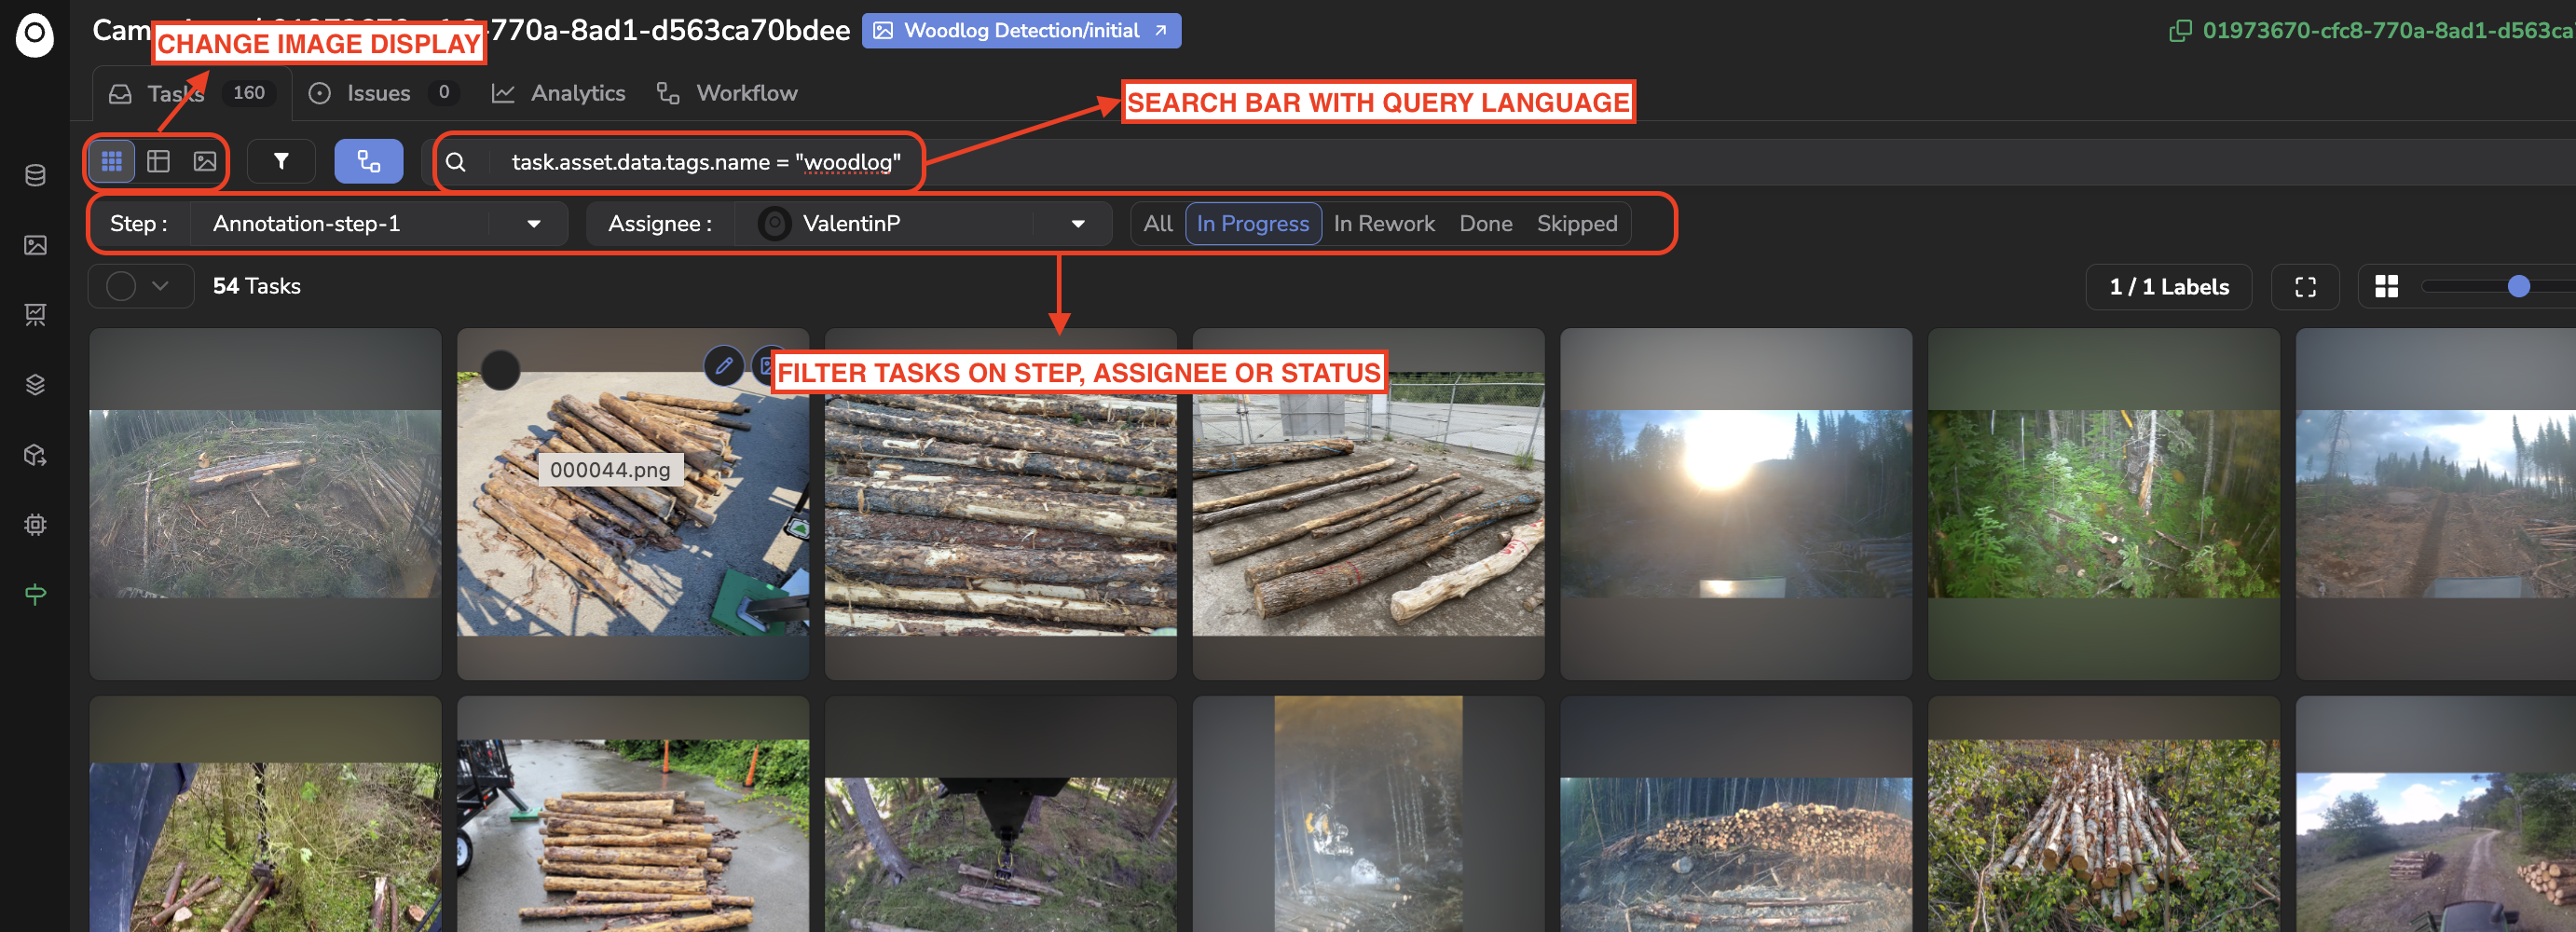Open the Issues tab

coord(383,93)
